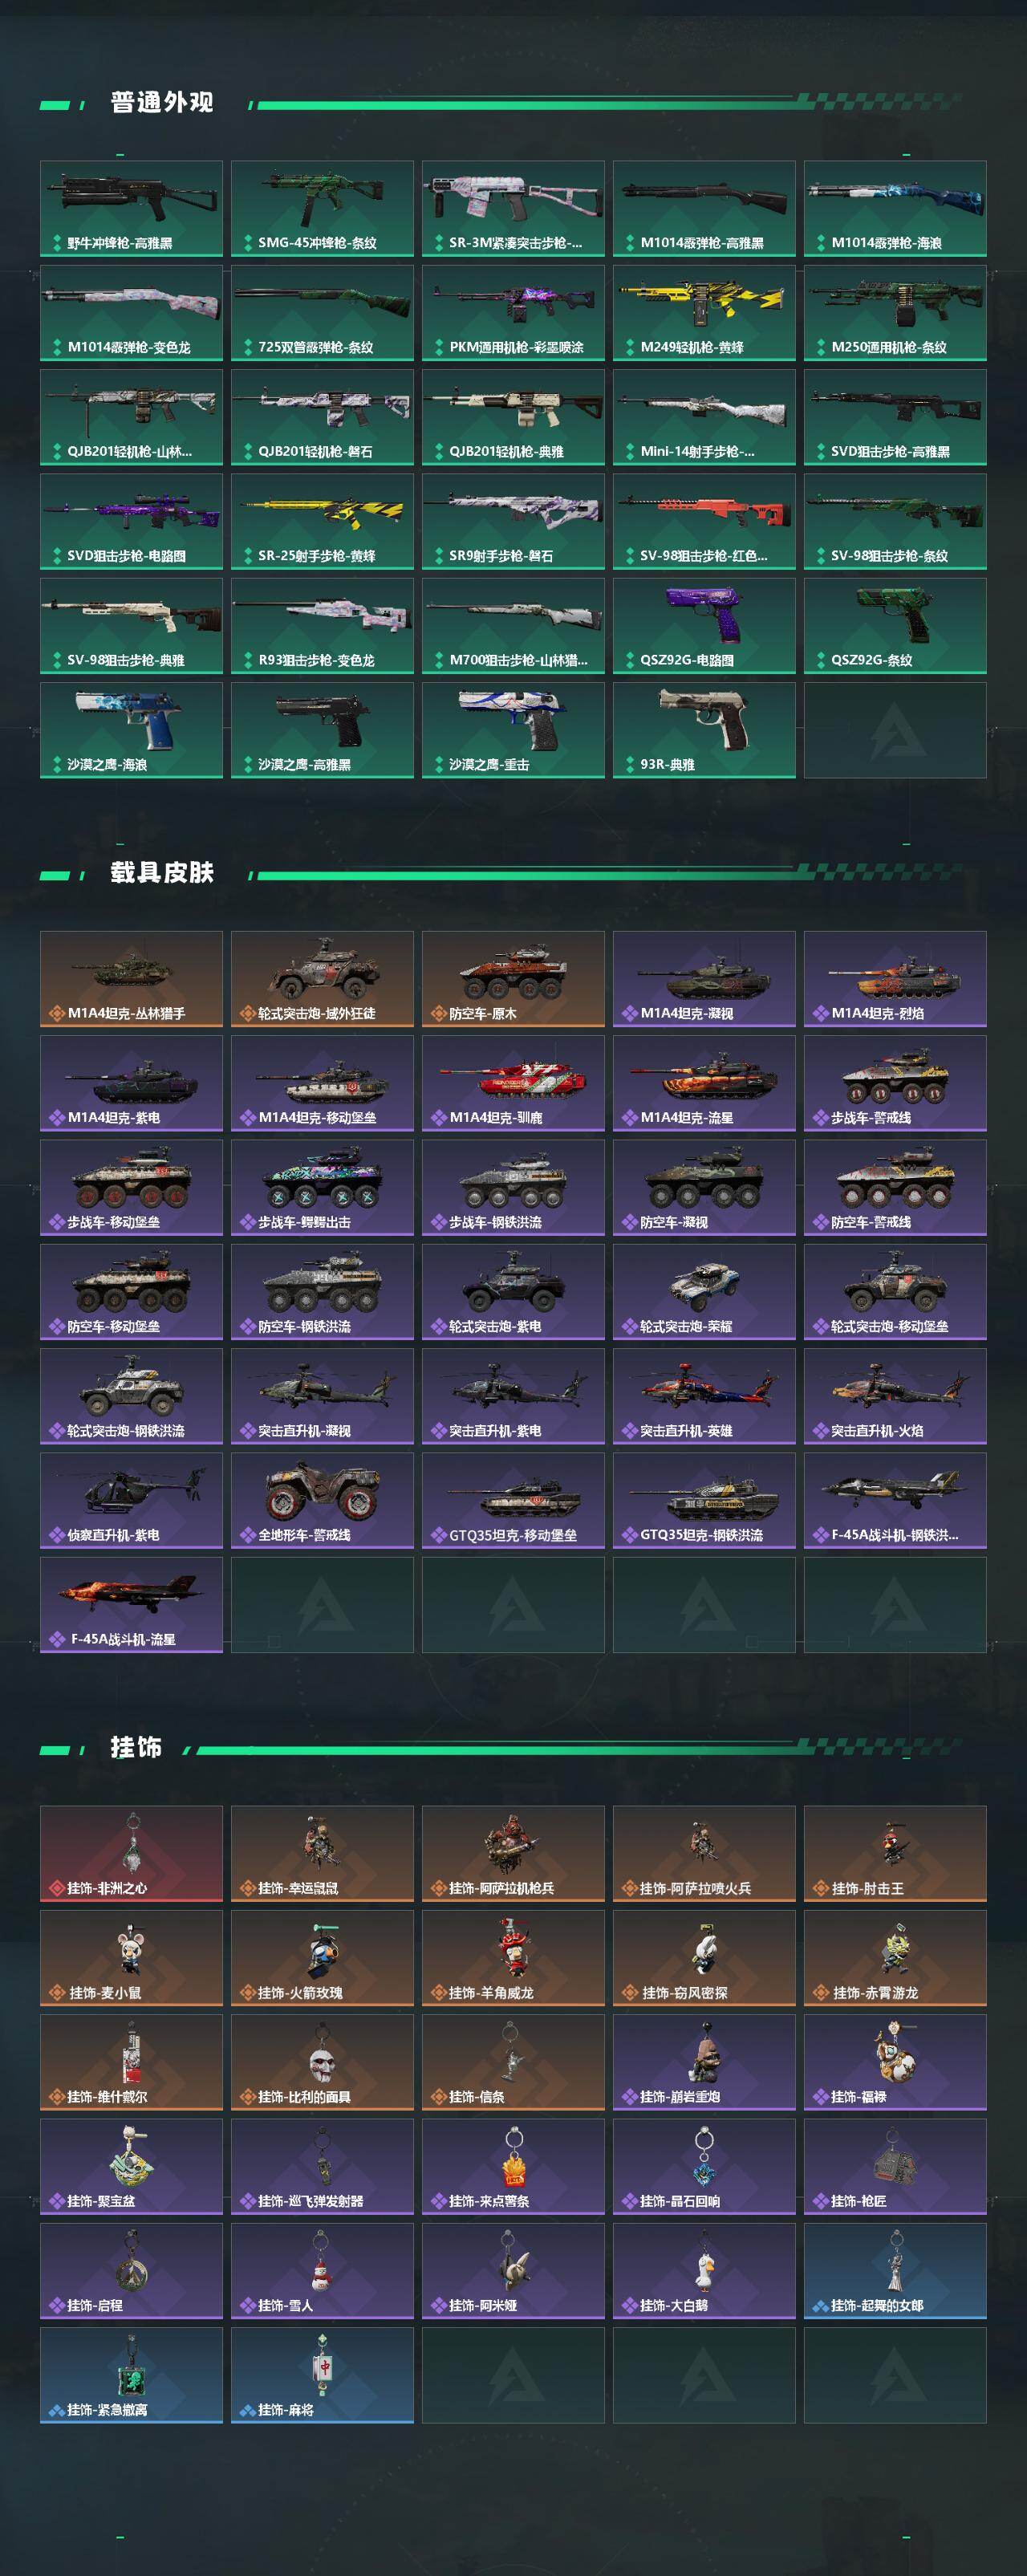Click the M1A4坦克-驯鹿 red tank skin
1027x2576 pixels.
[x=513, y=1083]
